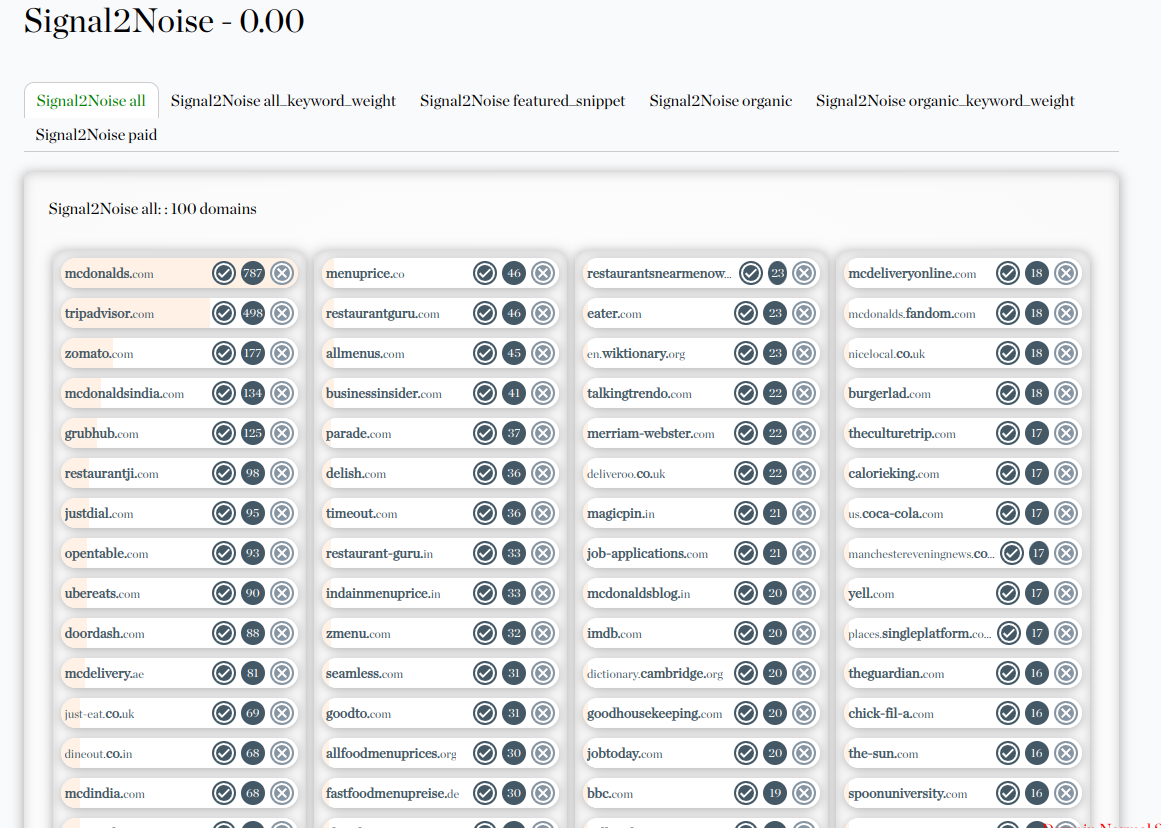Open Signal2Noise featured_snippet tab
The height and width of the screenshot is (828, 1161).
[x=523, y=101]
